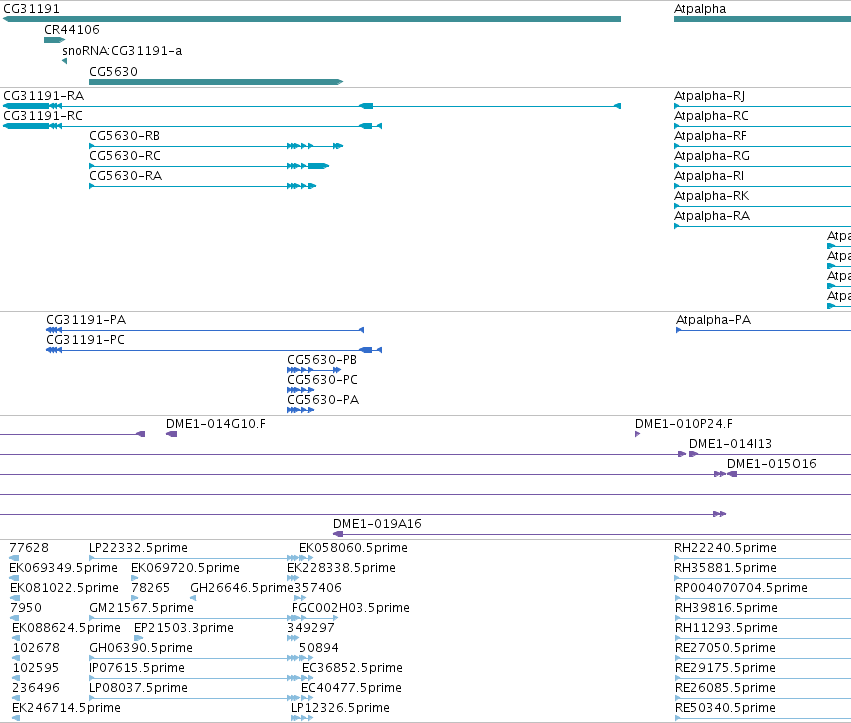Click EST EP21503.3prime
Screen dimensions: 851x723
pos(183,628)
